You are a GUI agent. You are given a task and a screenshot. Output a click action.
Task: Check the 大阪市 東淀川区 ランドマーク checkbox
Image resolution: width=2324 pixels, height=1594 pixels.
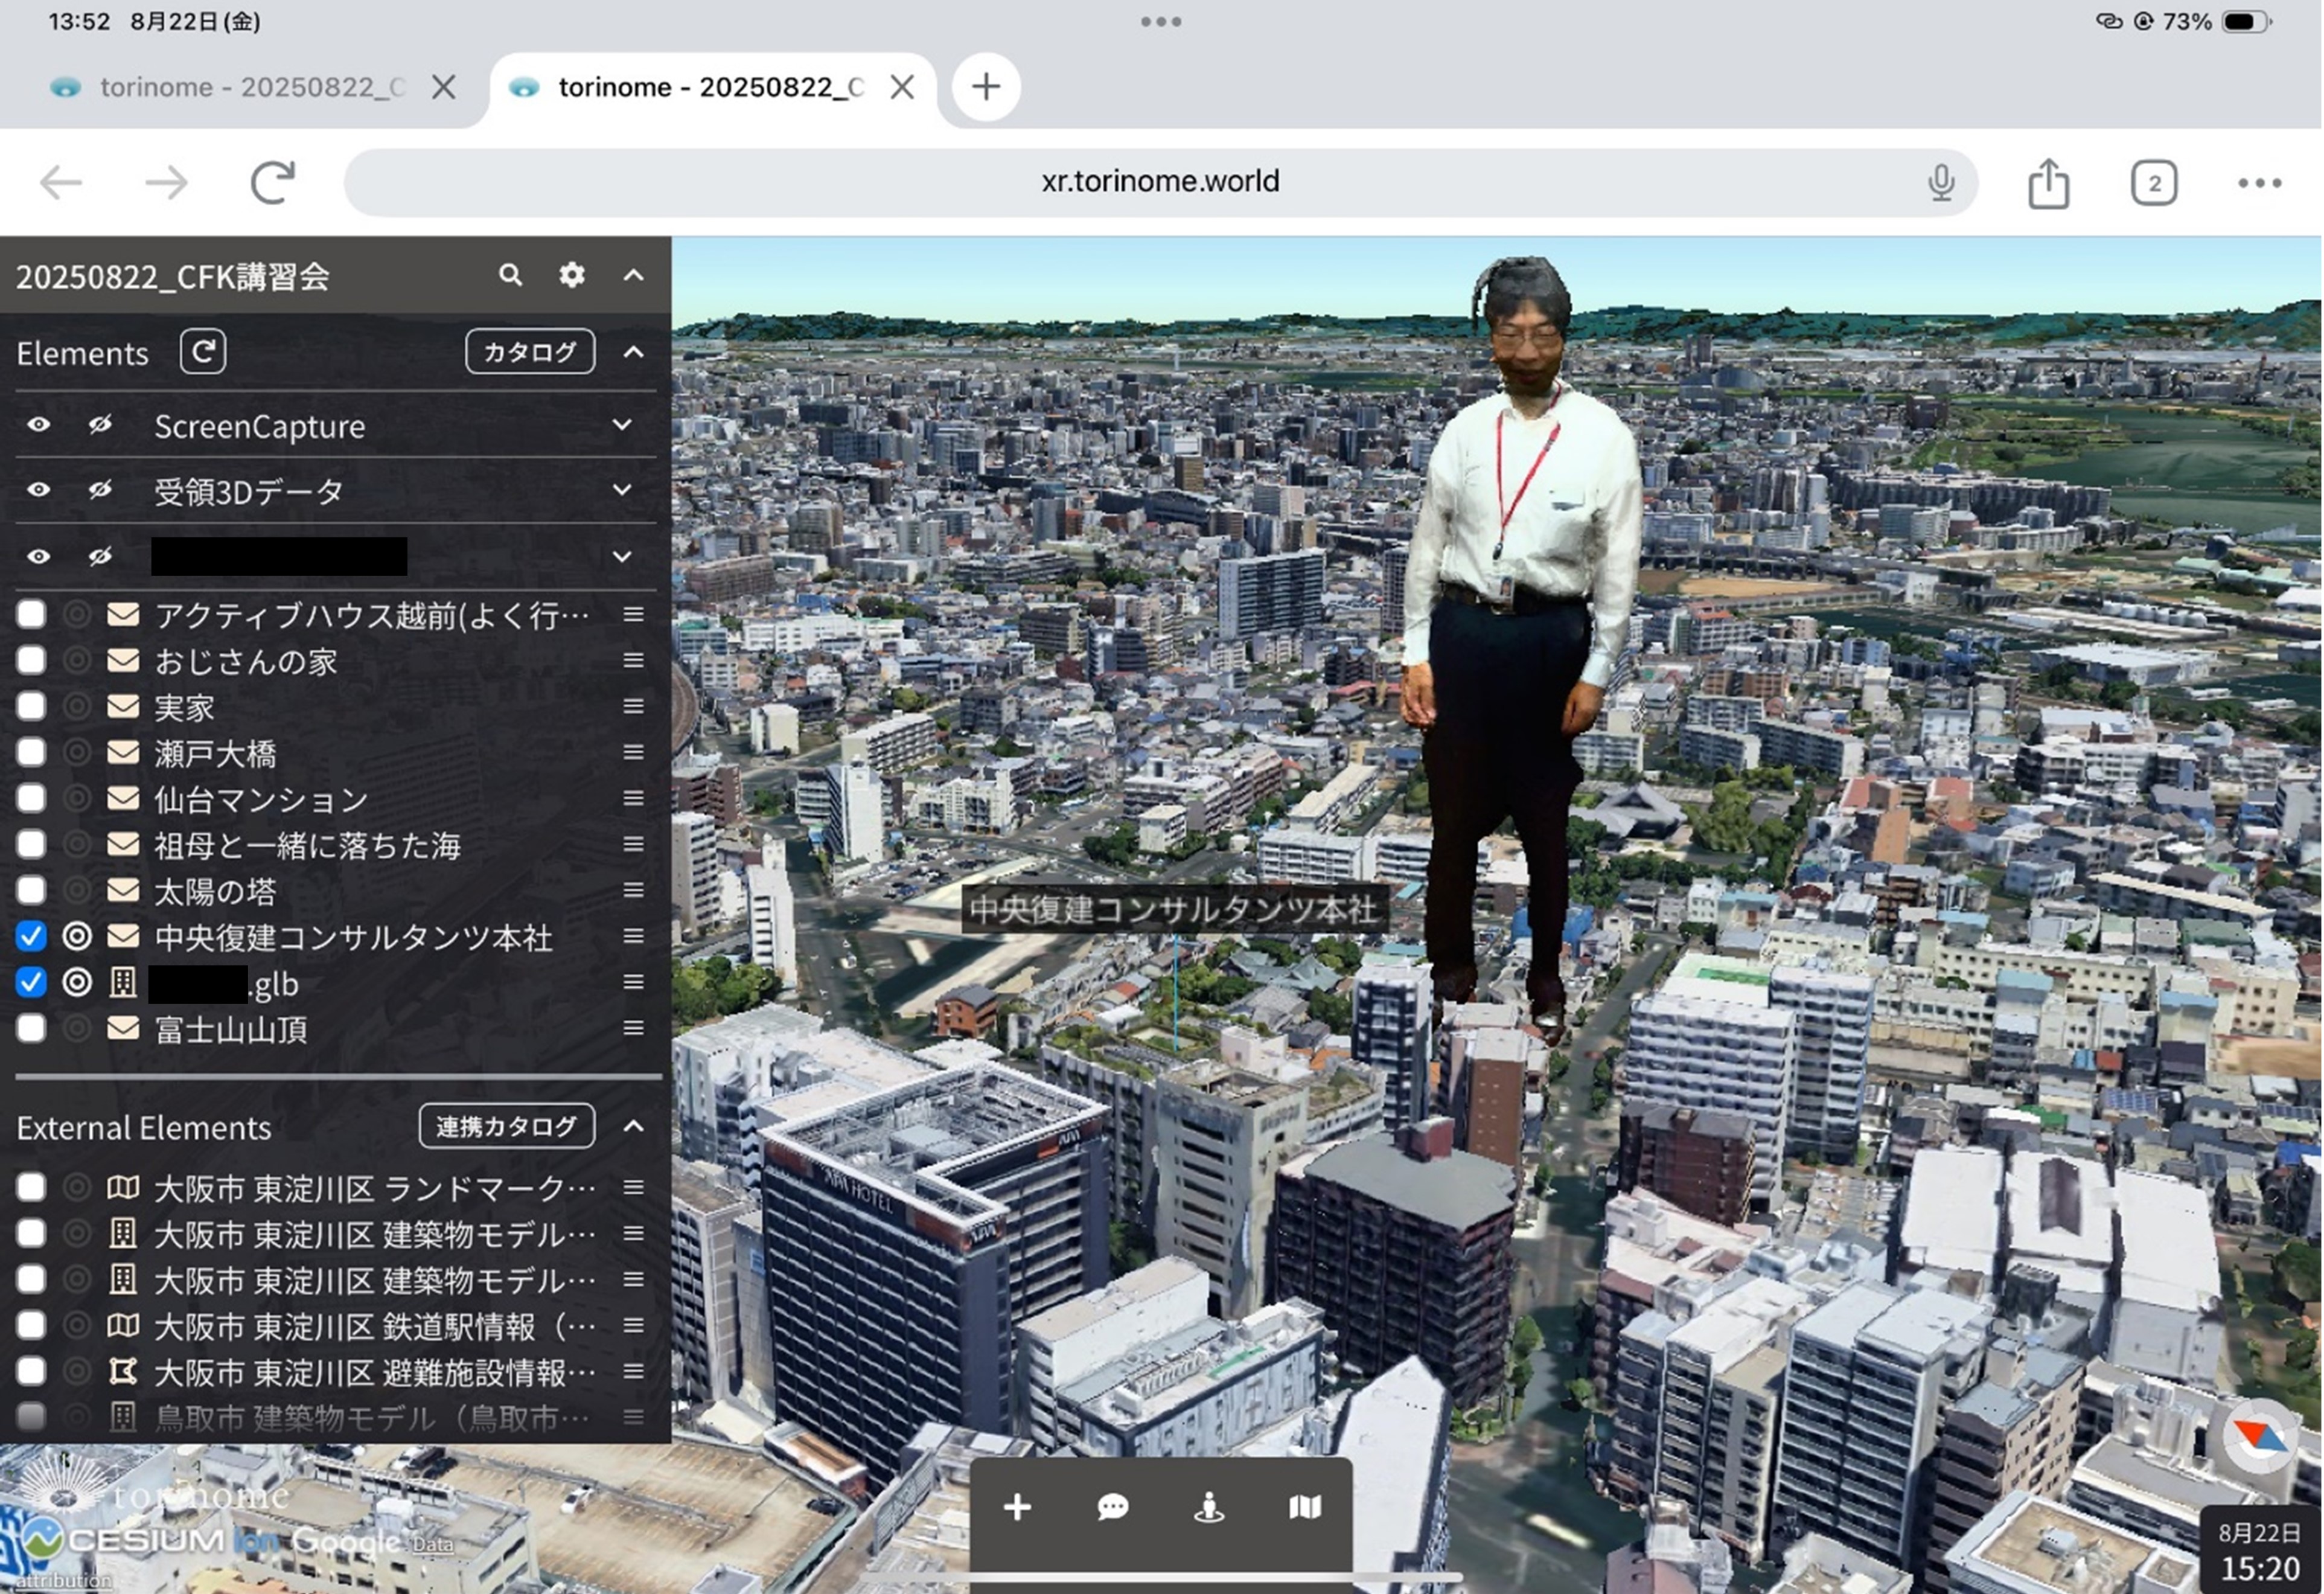tap(31, 1187)
